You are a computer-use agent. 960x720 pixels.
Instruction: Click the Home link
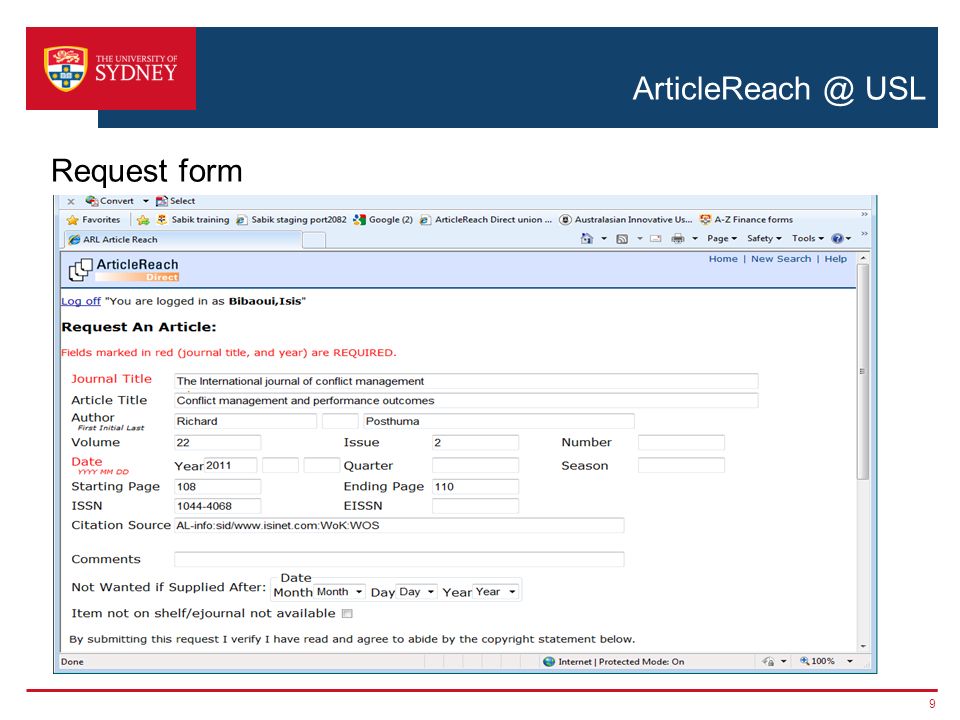[723, 259]
